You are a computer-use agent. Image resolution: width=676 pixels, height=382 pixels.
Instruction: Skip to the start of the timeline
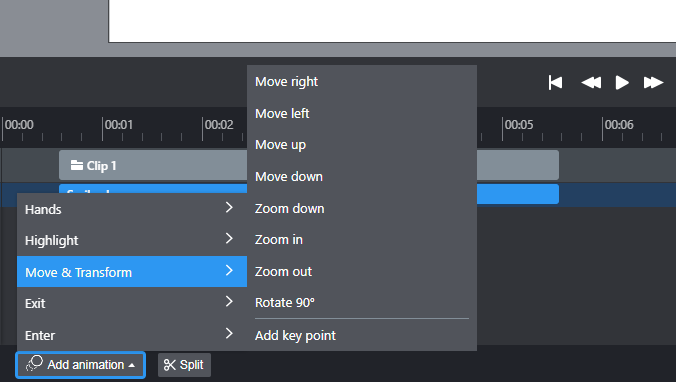click(x=555, y=82)
